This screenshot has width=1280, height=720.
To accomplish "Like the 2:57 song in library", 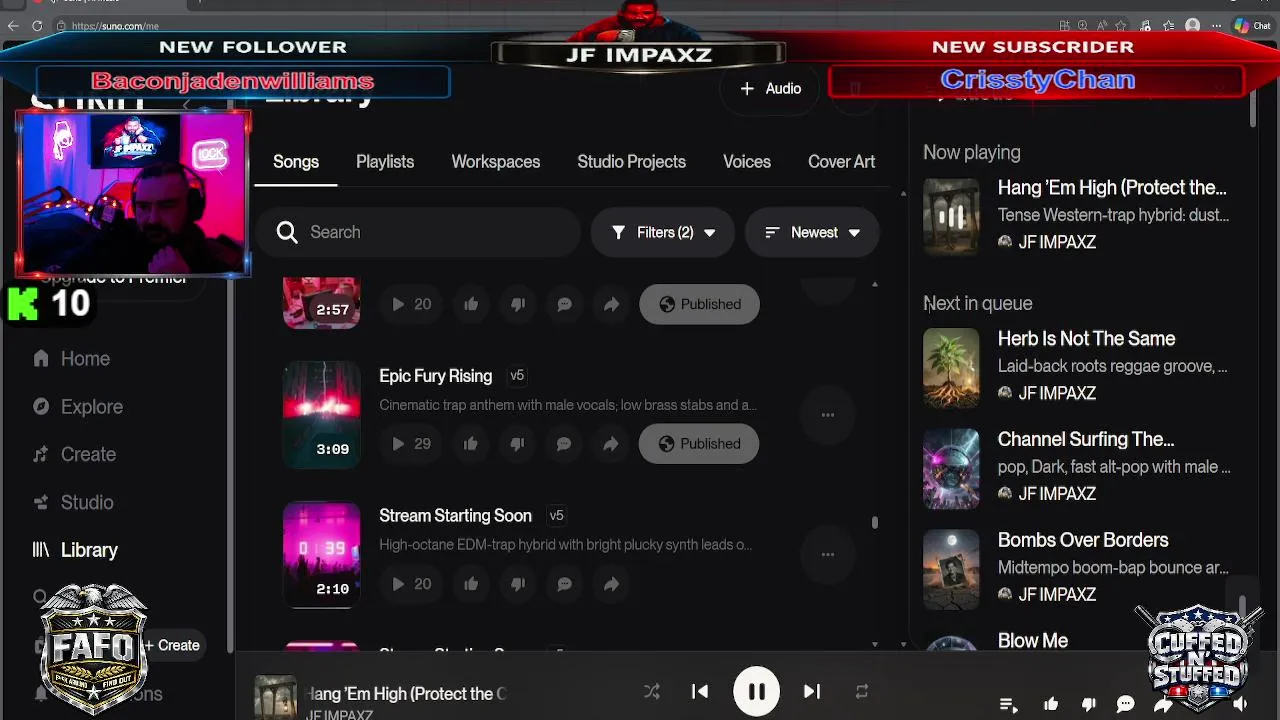I will click(471, 304).
